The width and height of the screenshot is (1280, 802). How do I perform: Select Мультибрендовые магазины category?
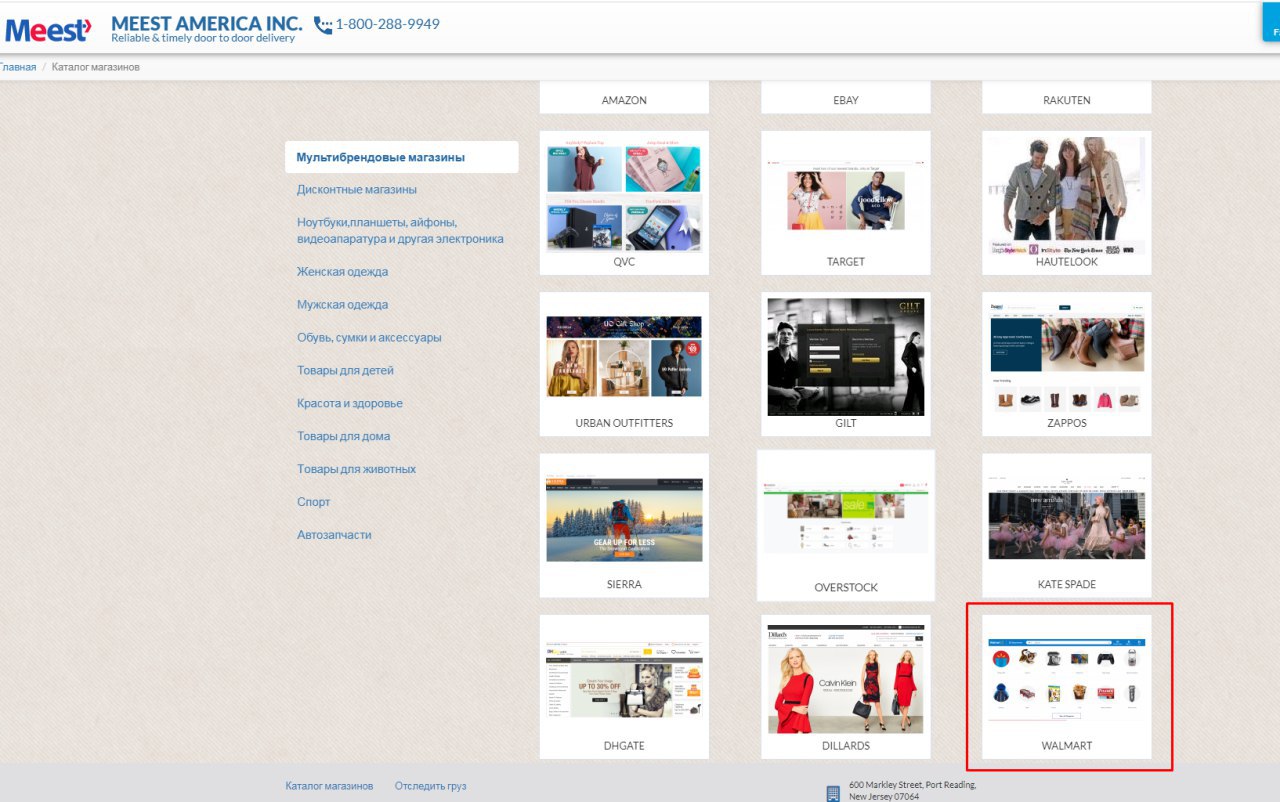pos(402,157)
